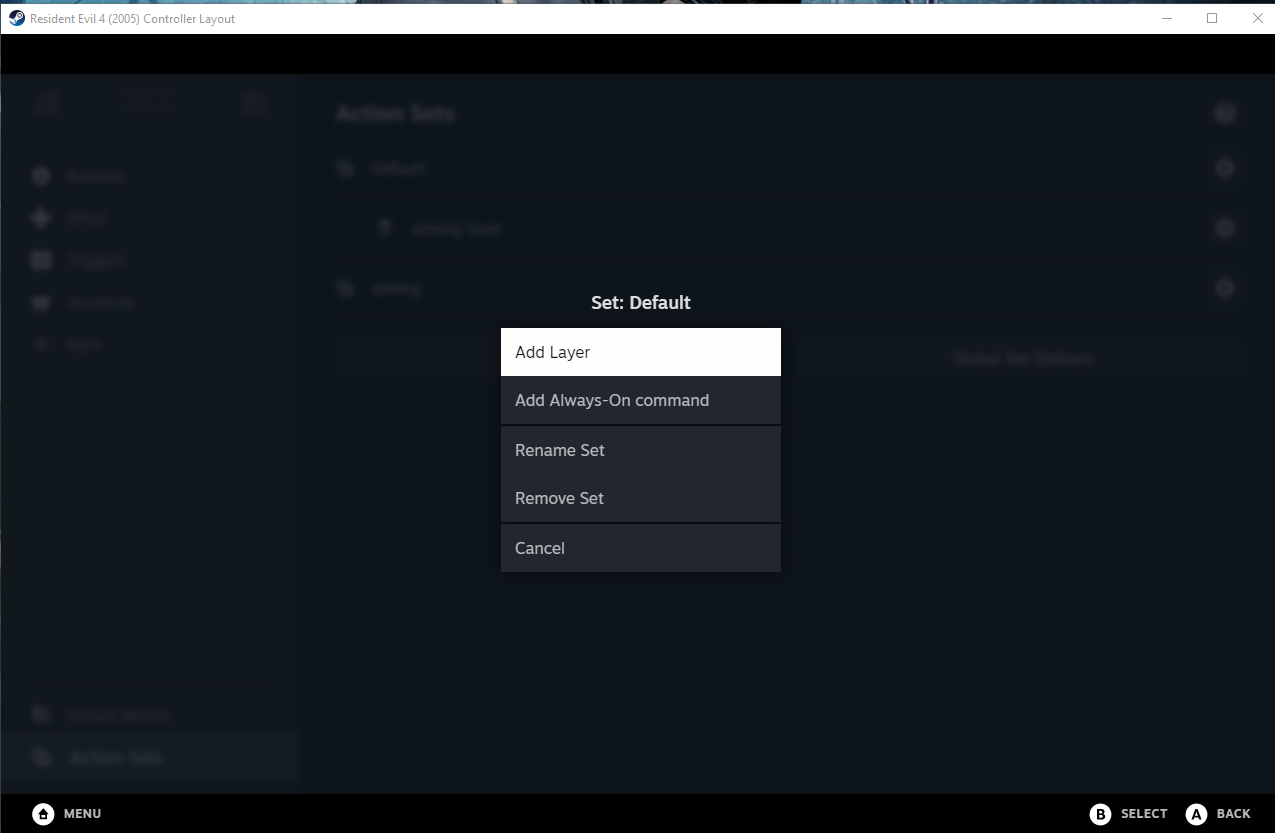The image size is (1275, 833).
Task: Select the Action Sets sidebar entry
Action: tap(150, 757)
